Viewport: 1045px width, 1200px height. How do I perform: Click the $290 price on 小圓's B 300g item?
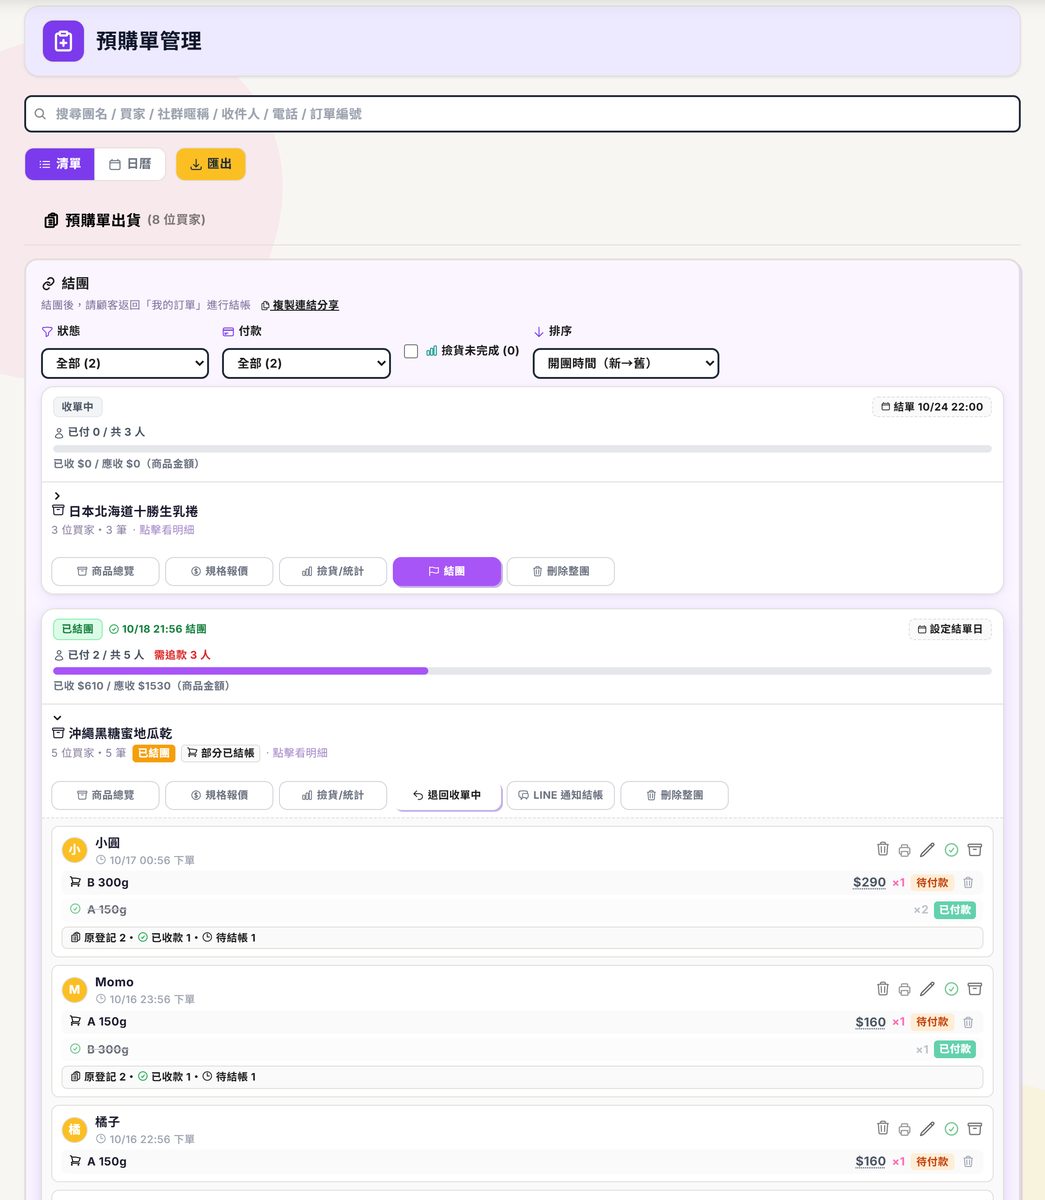tap(869, 883)
